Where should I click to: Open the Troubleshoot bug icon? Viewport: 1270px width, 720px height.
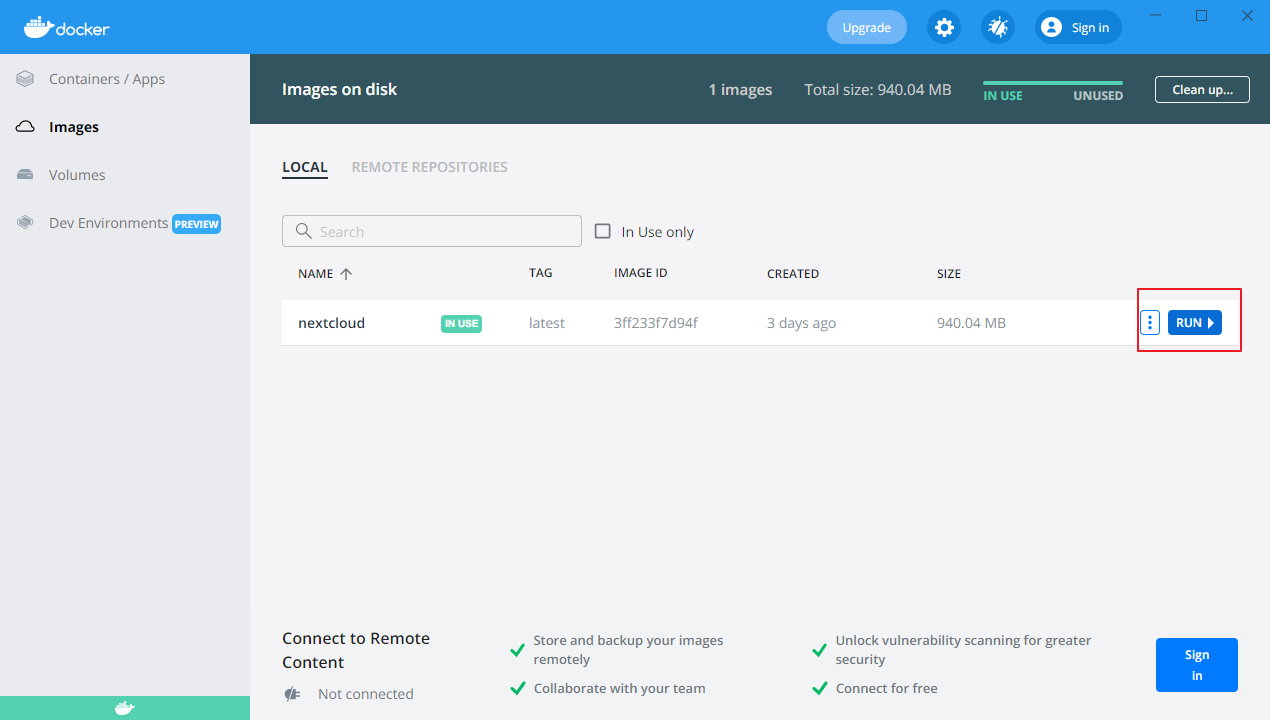click(x=998, y=27)
